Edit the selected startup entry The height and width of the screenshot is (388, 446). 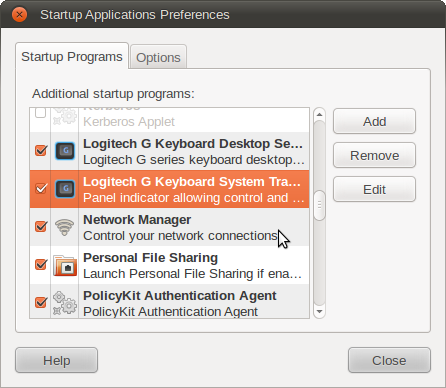pos(374,189)
